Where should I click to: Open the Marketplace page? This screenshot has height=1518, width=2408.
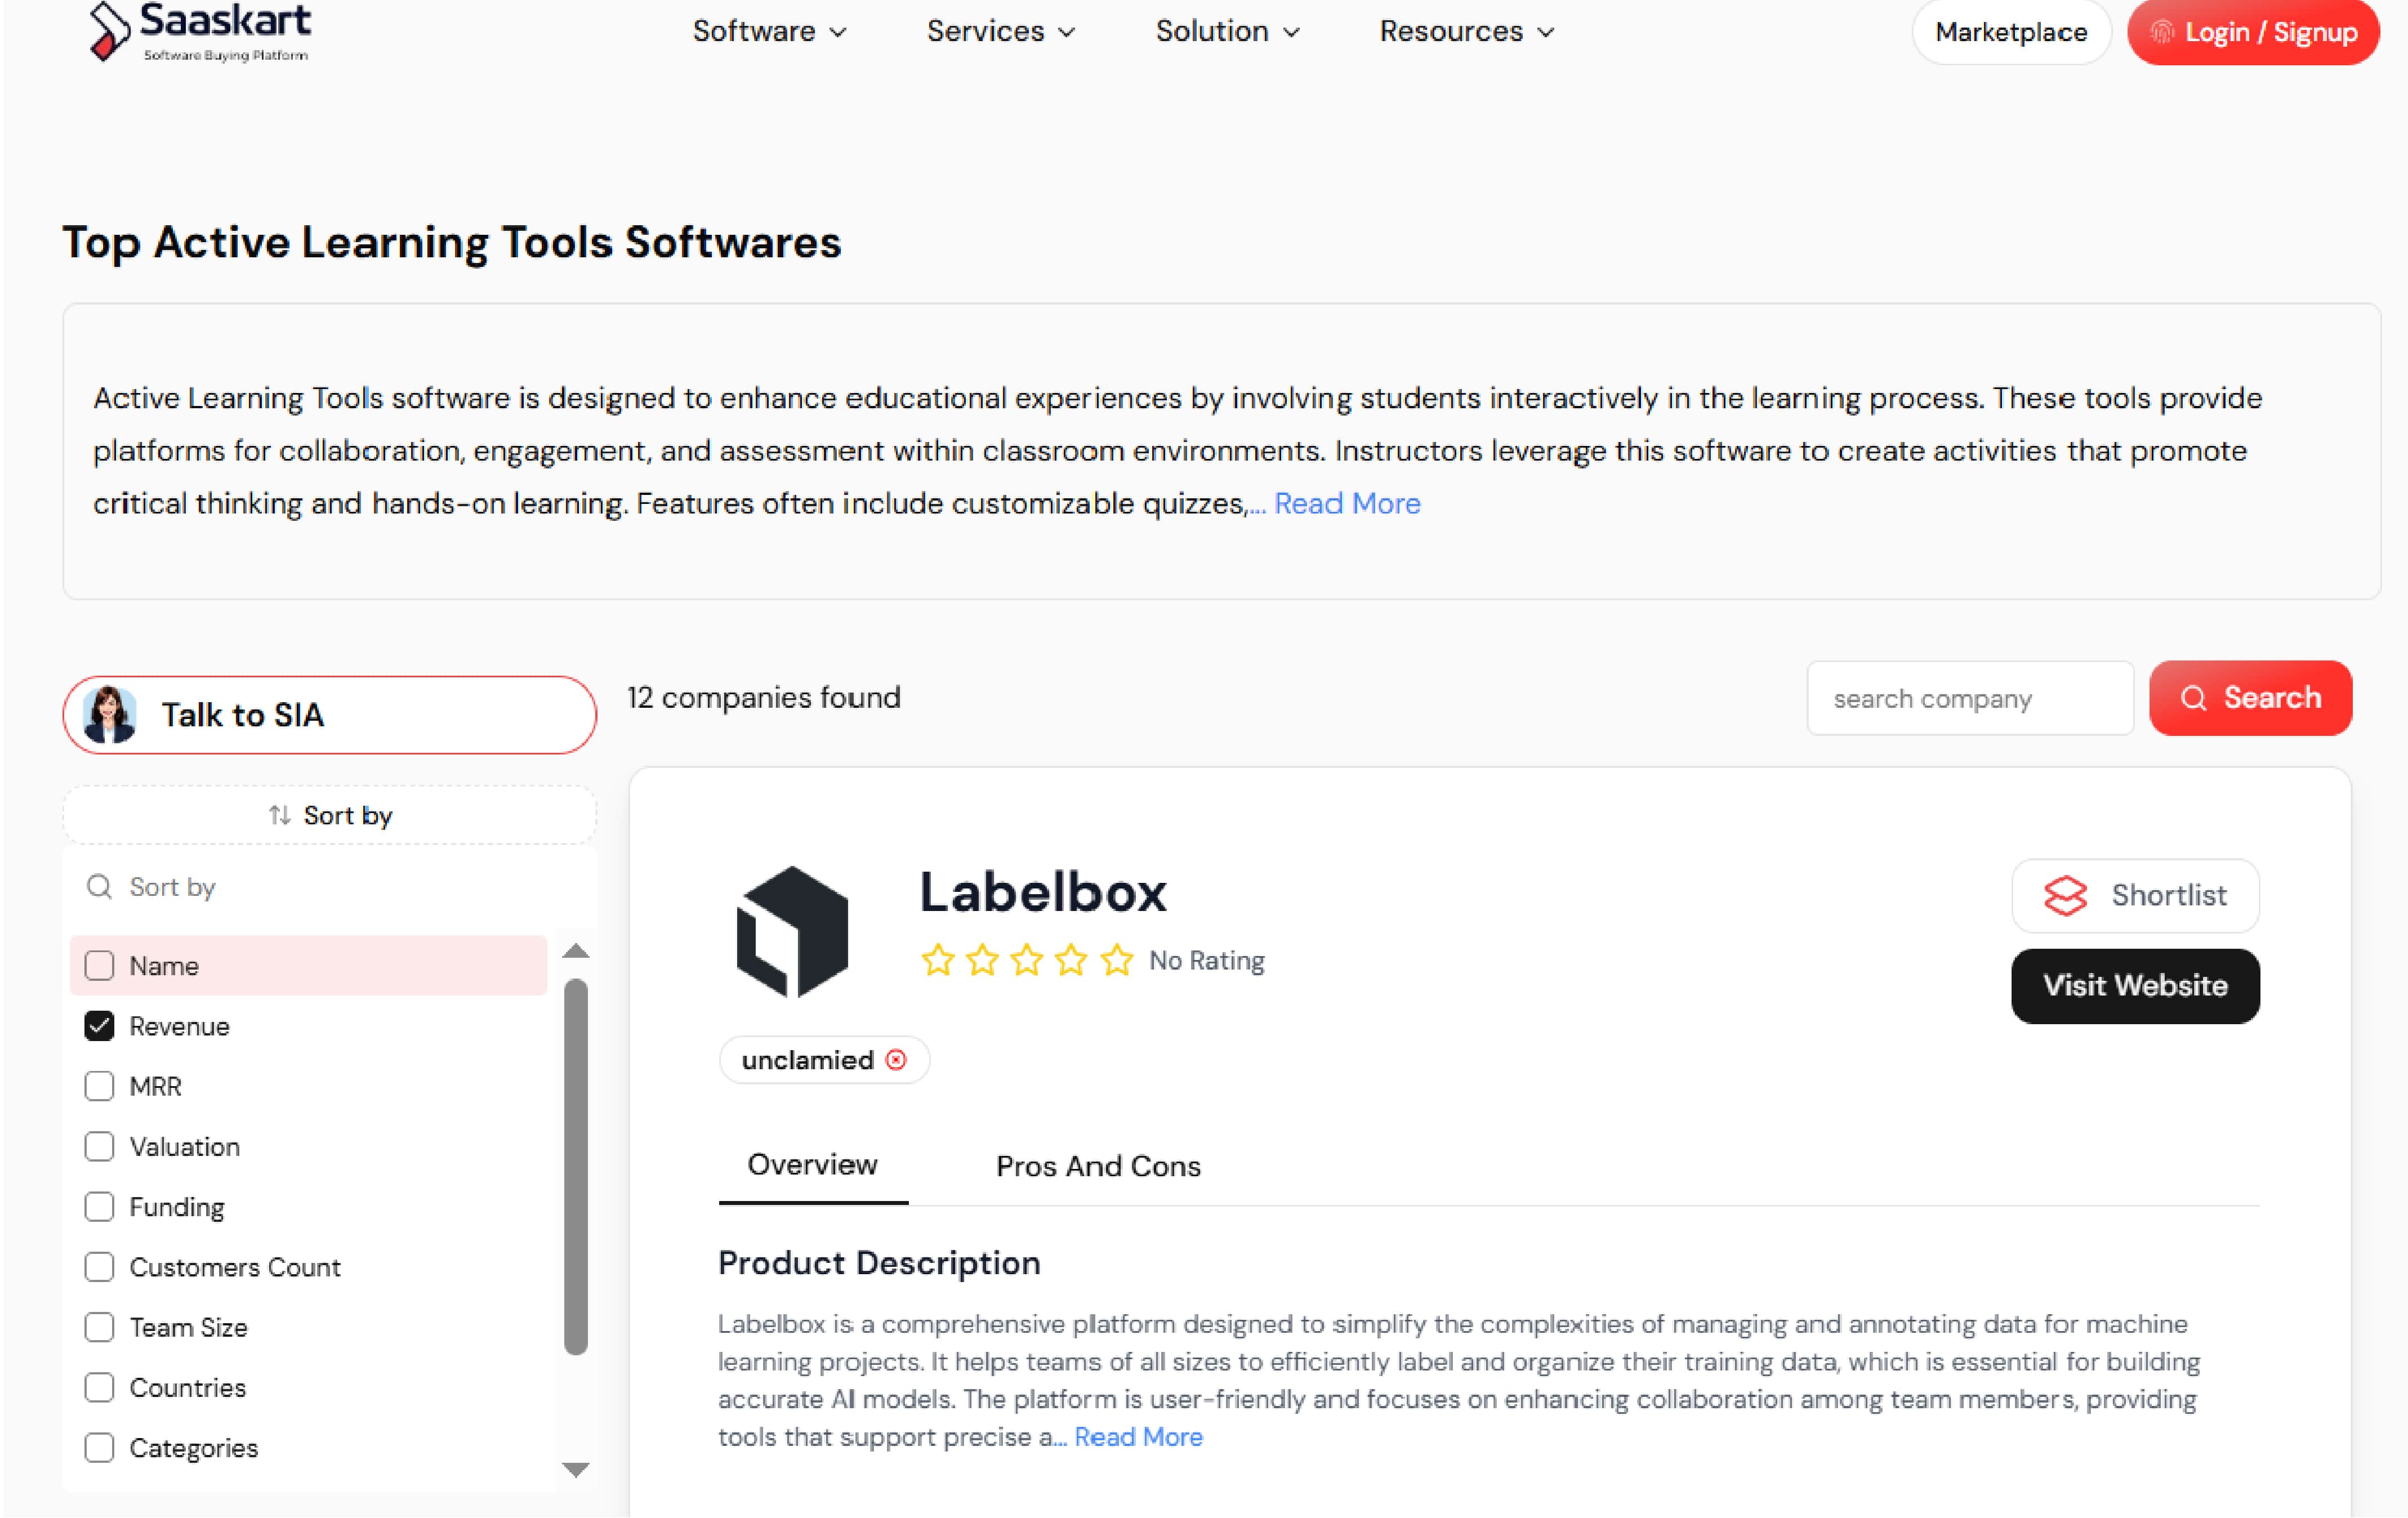(2011, 32)
